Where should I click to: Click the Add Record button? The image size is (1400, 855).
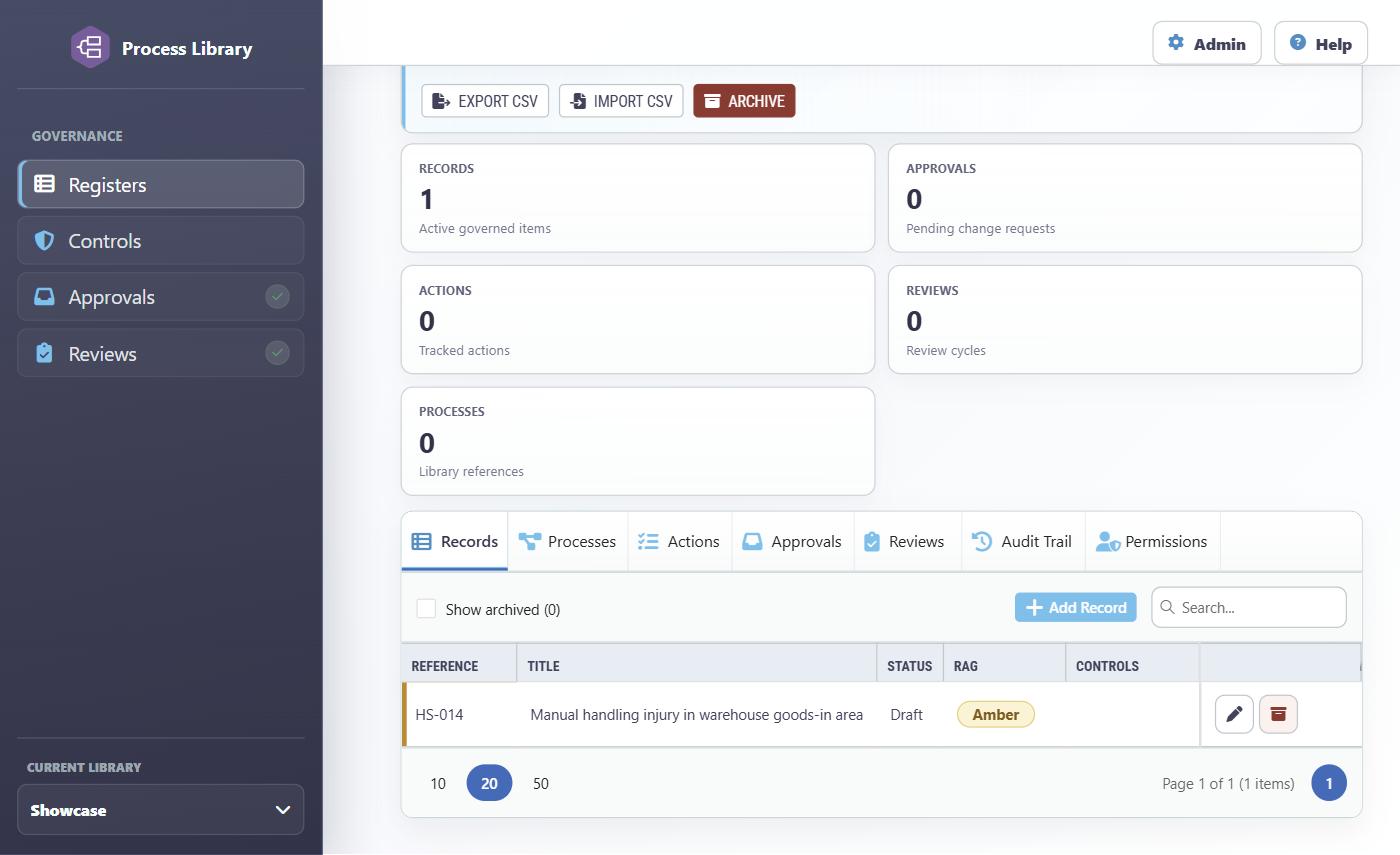click(1076, 607)
